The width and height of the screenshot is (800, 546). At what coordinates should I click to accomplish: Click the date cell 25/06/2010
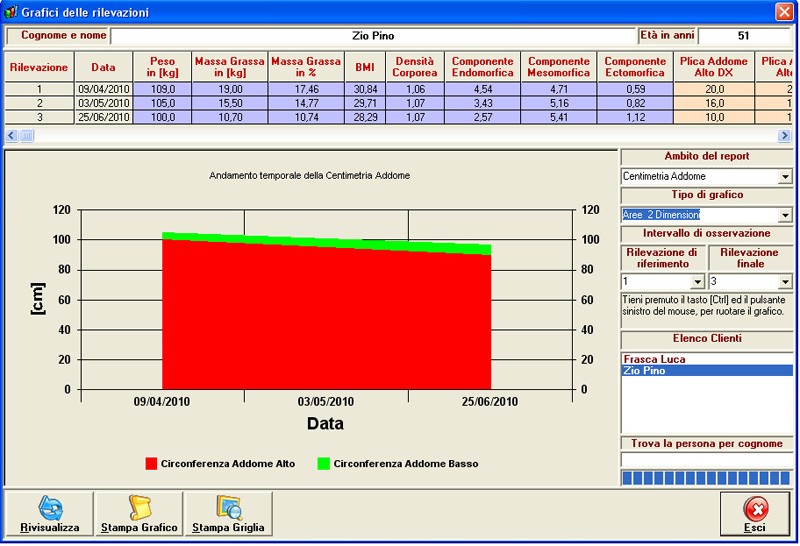(x=104, y=117)
